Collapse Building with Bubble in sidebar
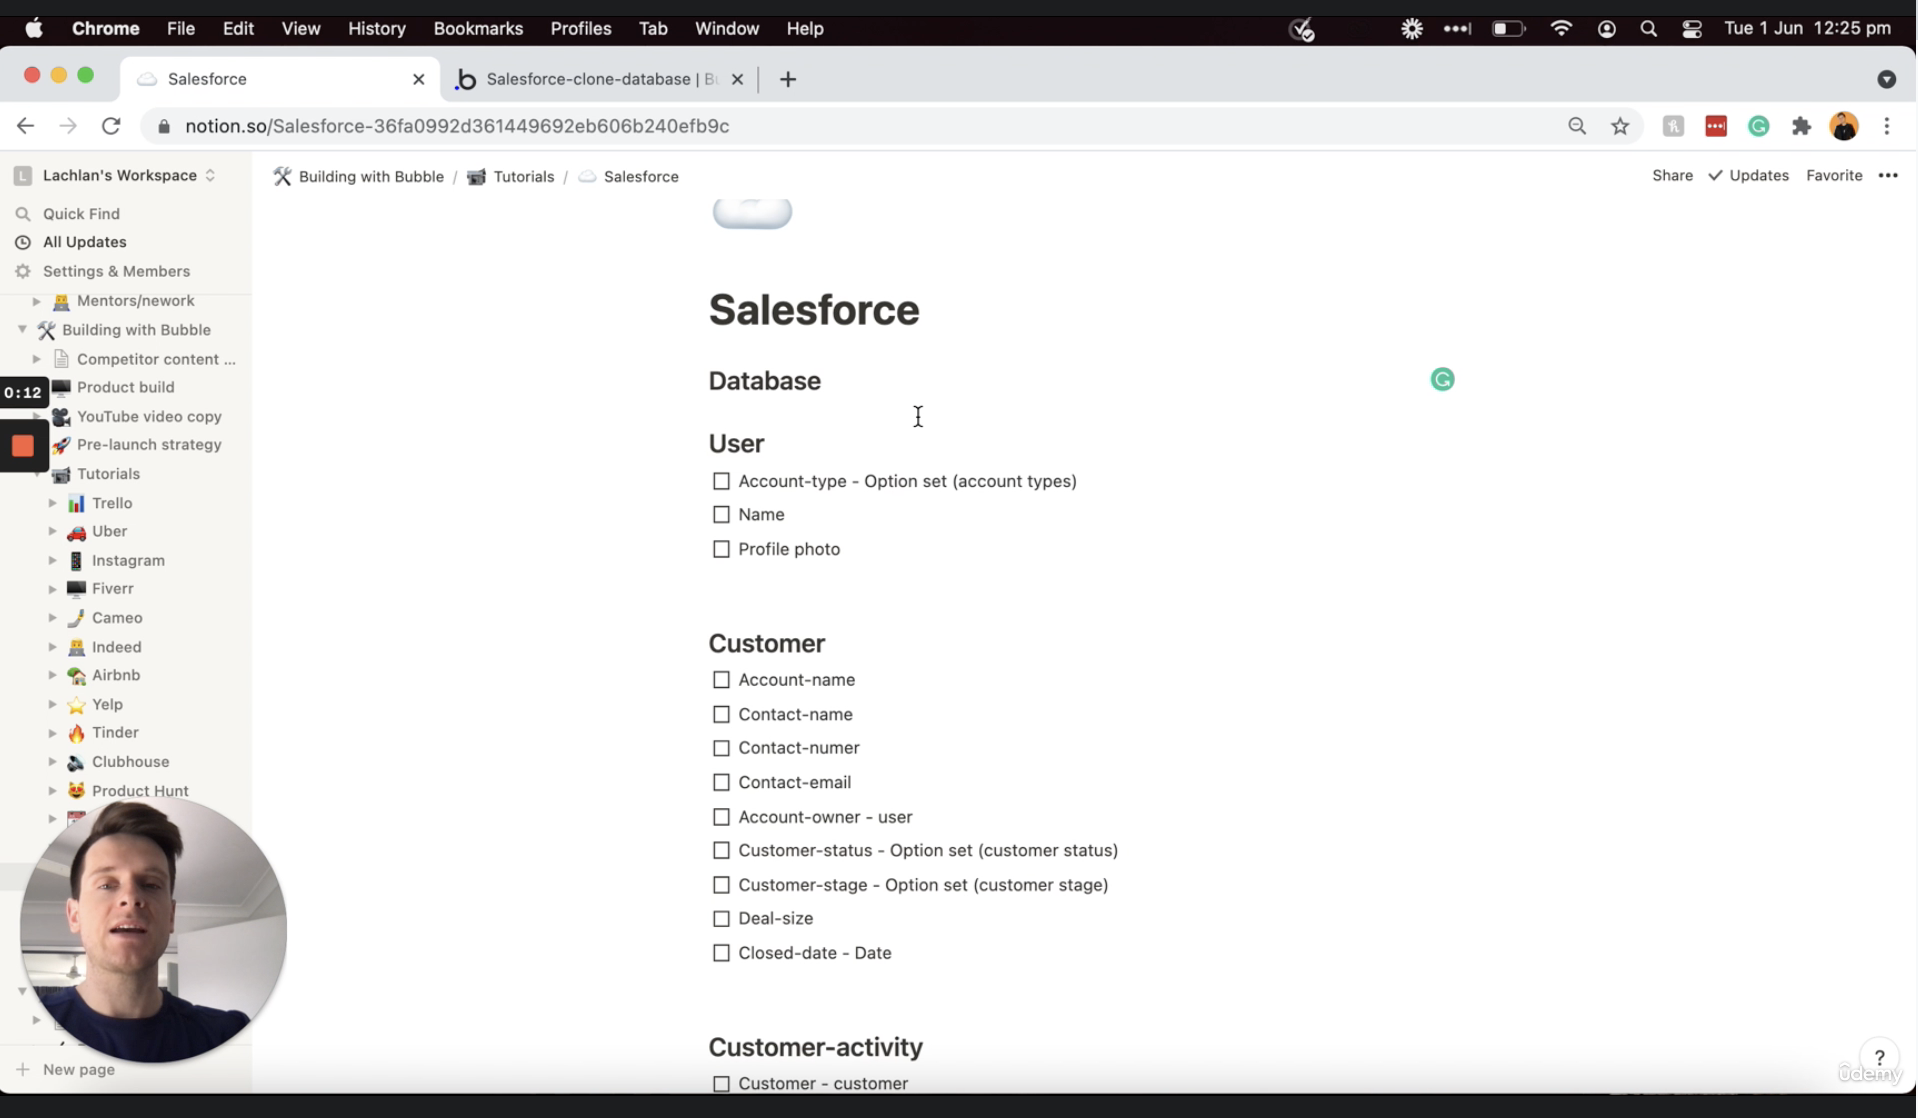Image resolution: width=1918 pixels, height=1118 pixels. (22, 329)
